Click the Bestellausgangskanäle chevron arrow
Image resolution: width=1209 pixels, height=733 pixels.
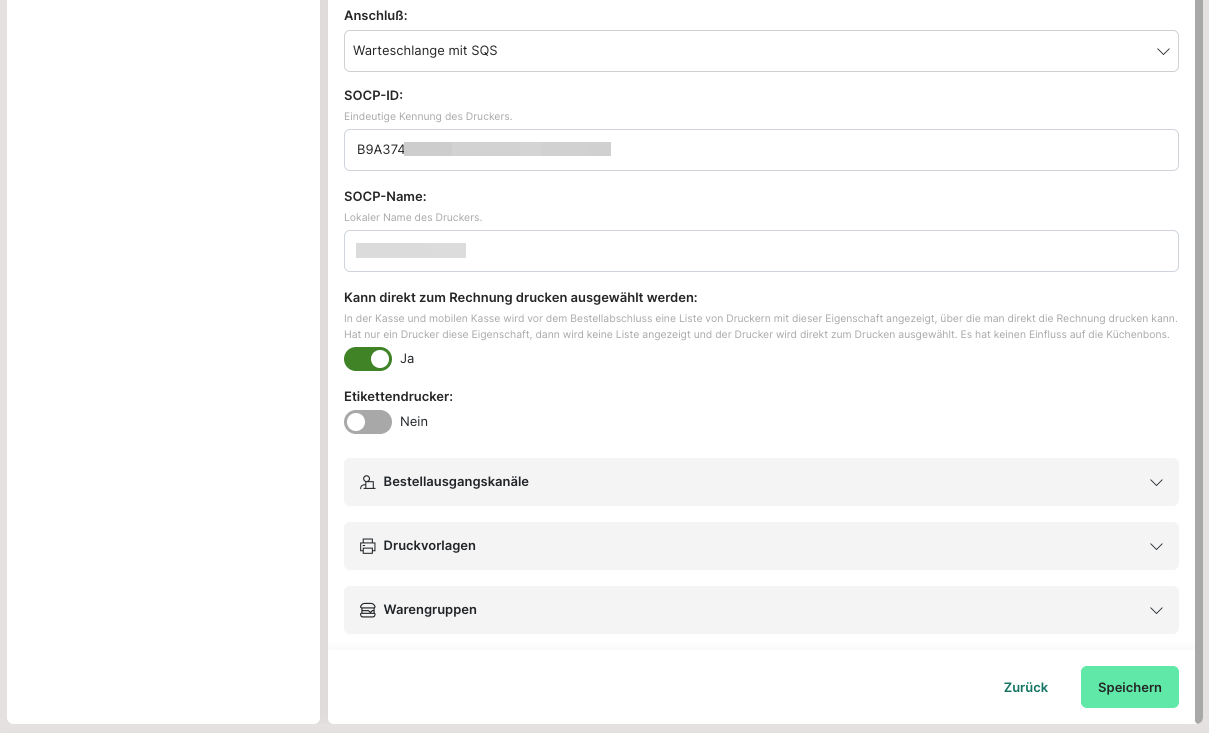point(1157,482)
